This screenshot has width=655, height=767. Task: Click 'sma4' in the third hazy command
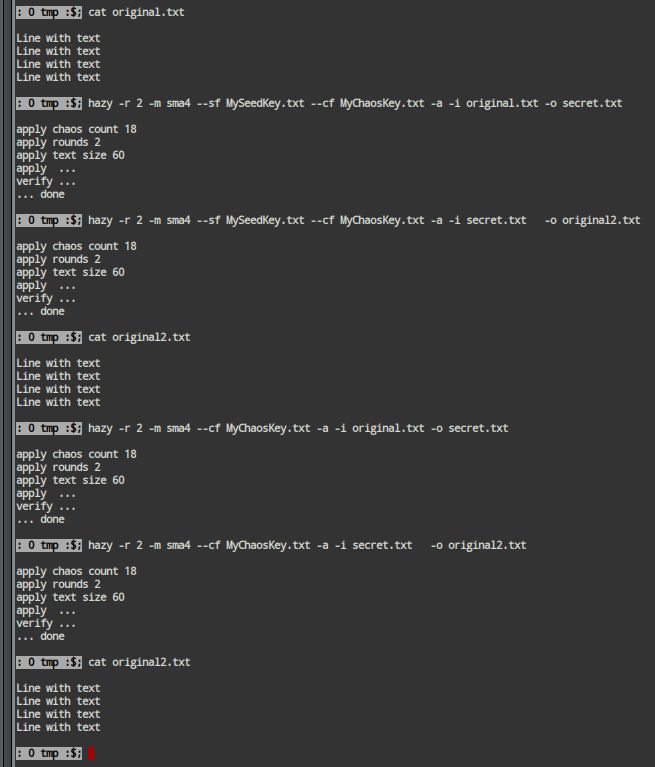point(178,428)
